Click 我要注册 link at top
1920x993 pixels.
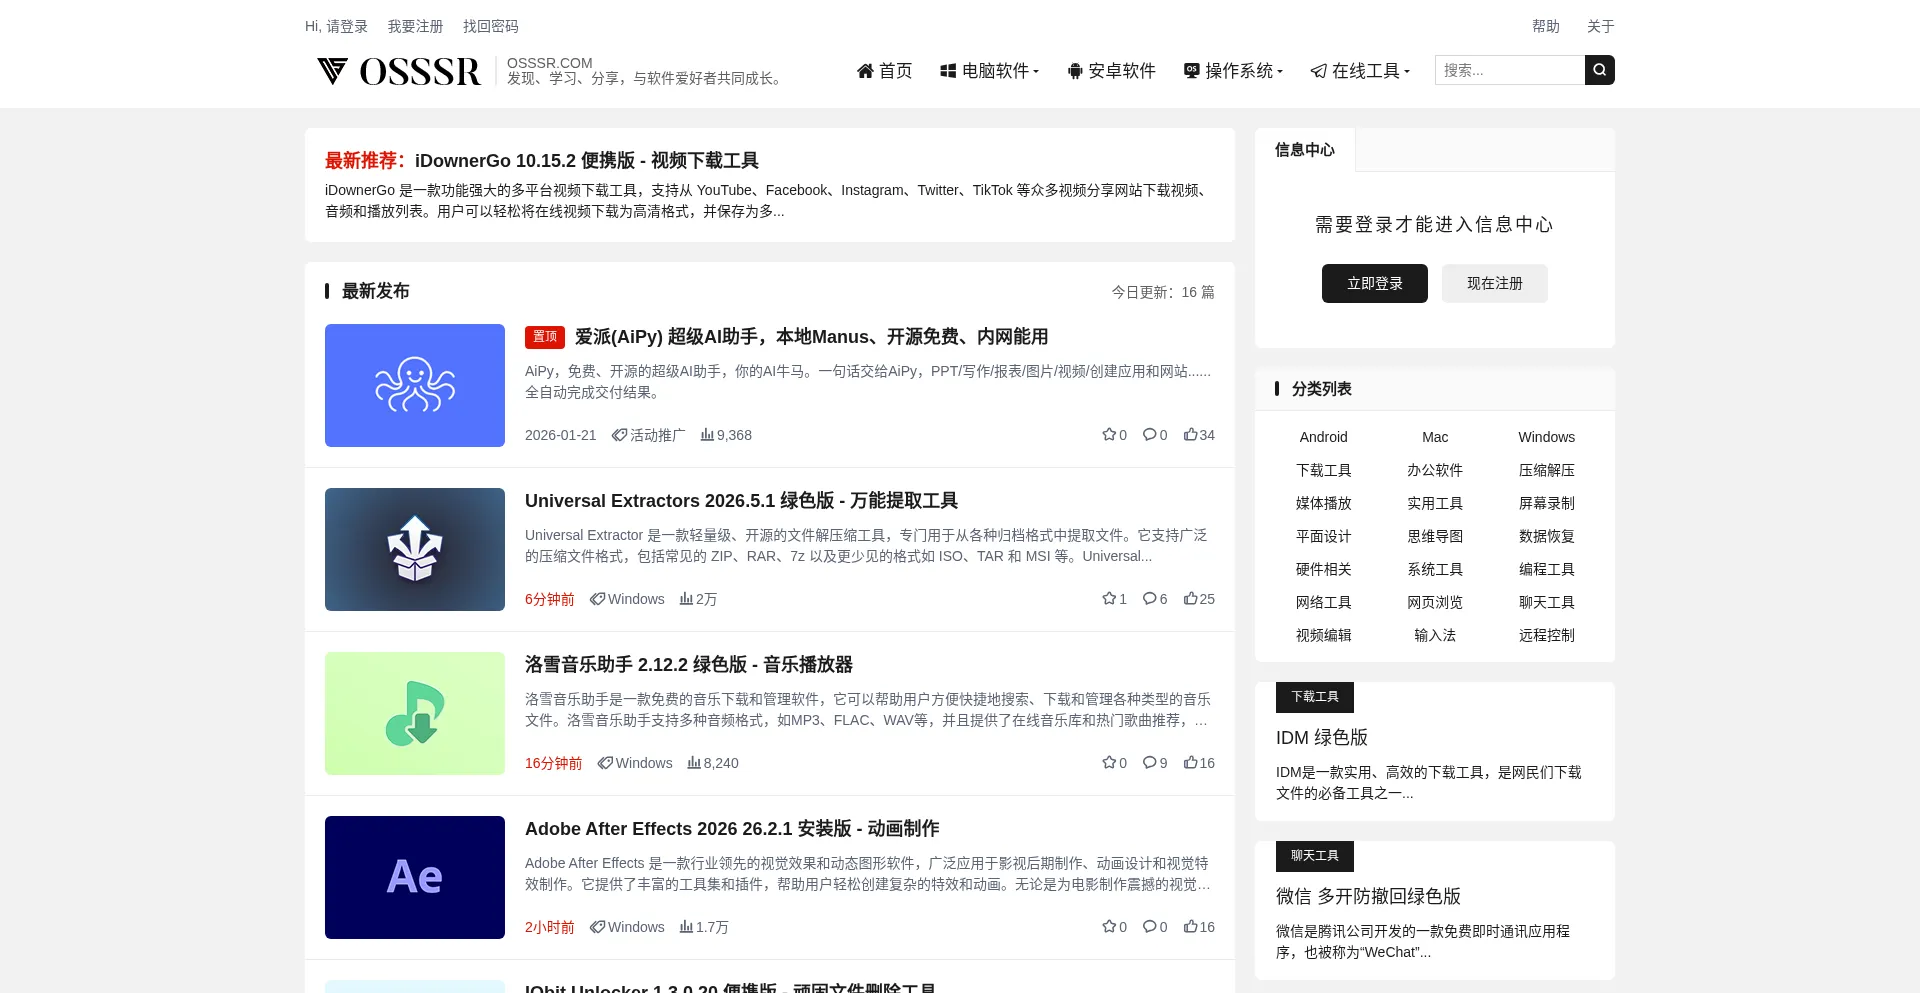tap(415, 26)
